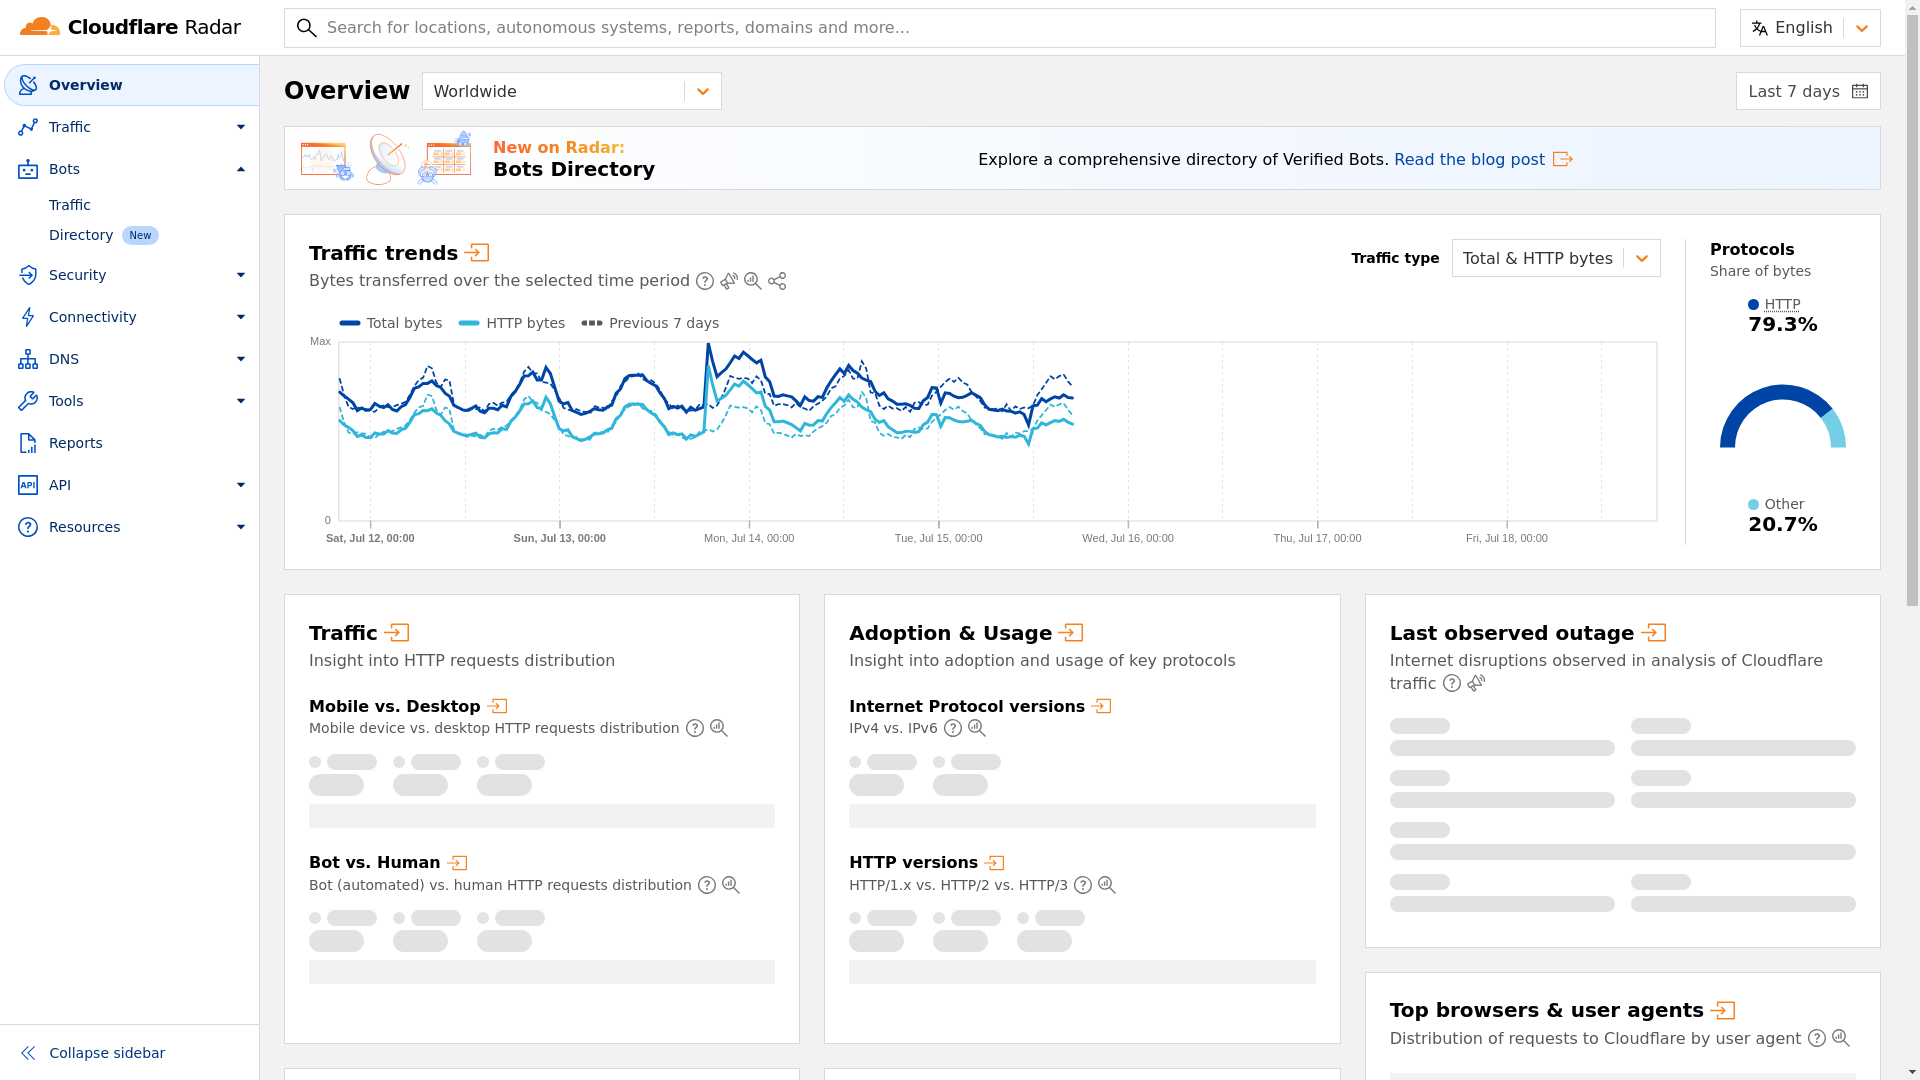Click the Traffic trends megaphone icon
The image size is (1920, 1080).
coord(729,281)
